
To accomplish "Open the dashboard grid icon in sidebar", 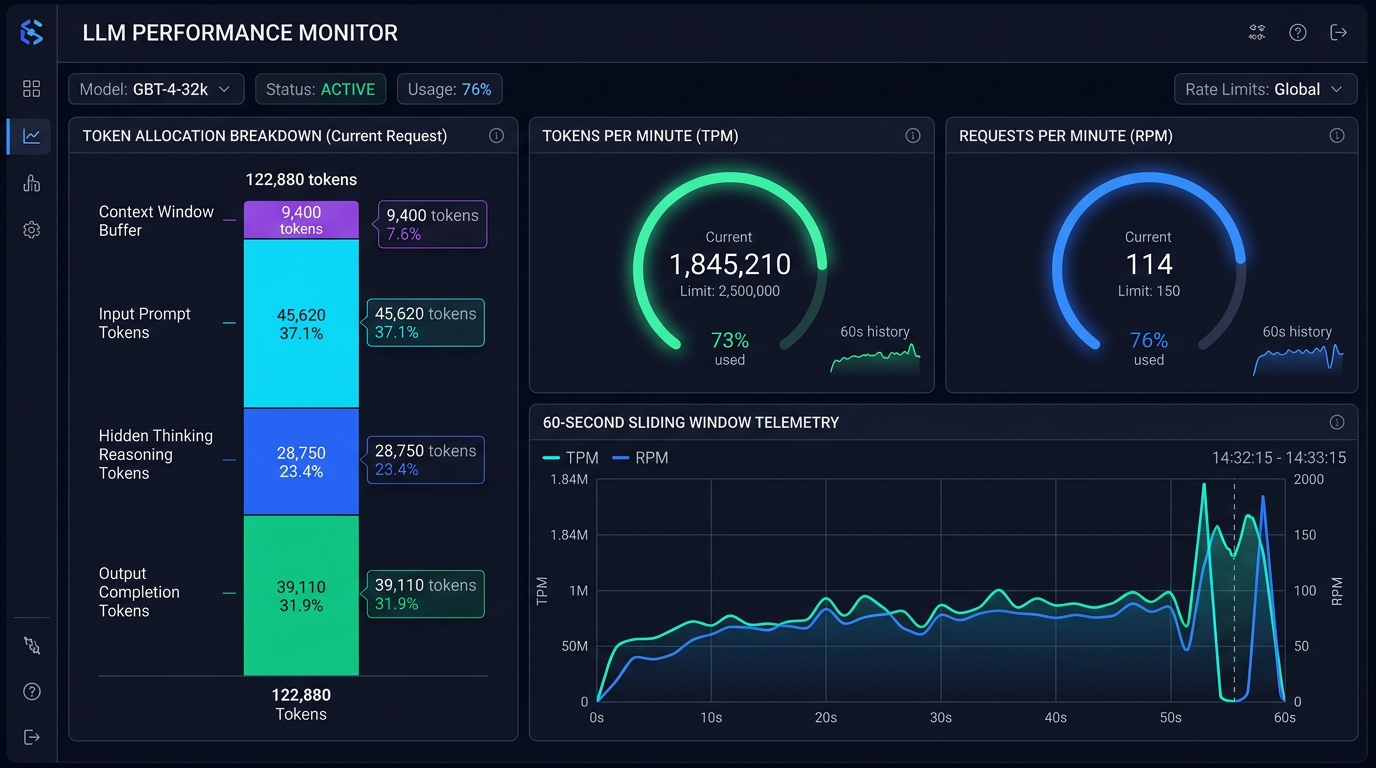I will coord(31,89).
